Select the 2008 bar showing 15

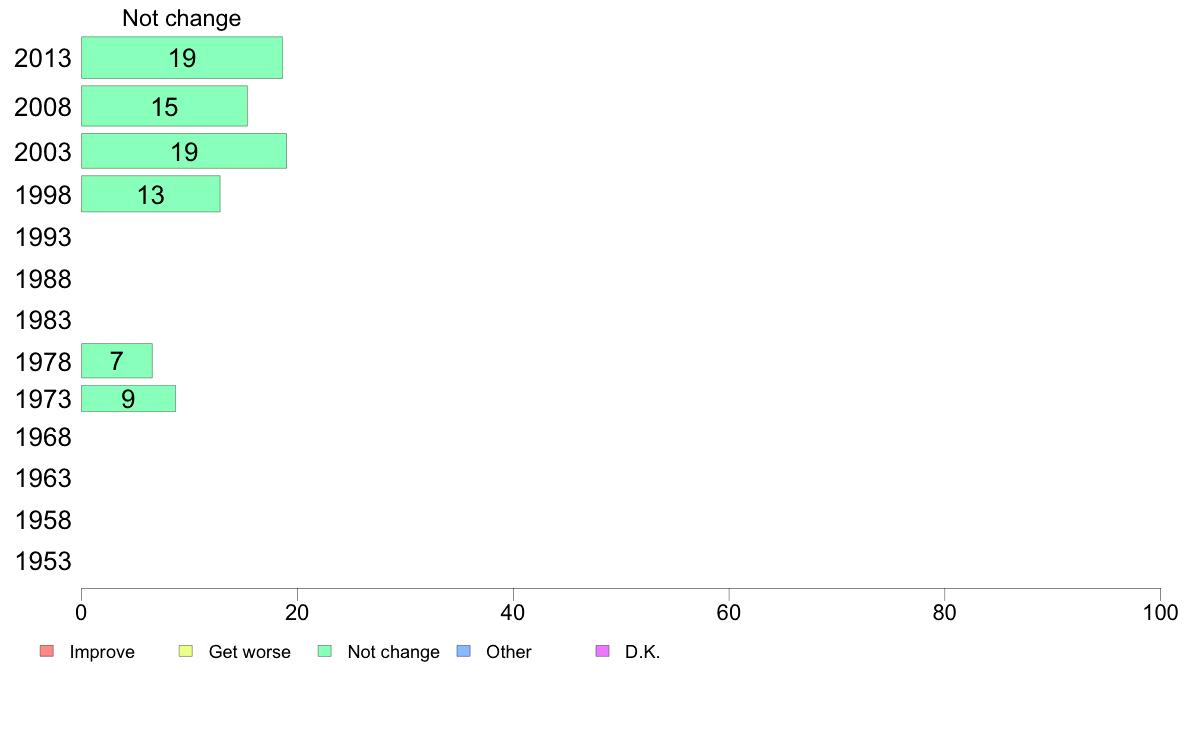pos(164,106)
